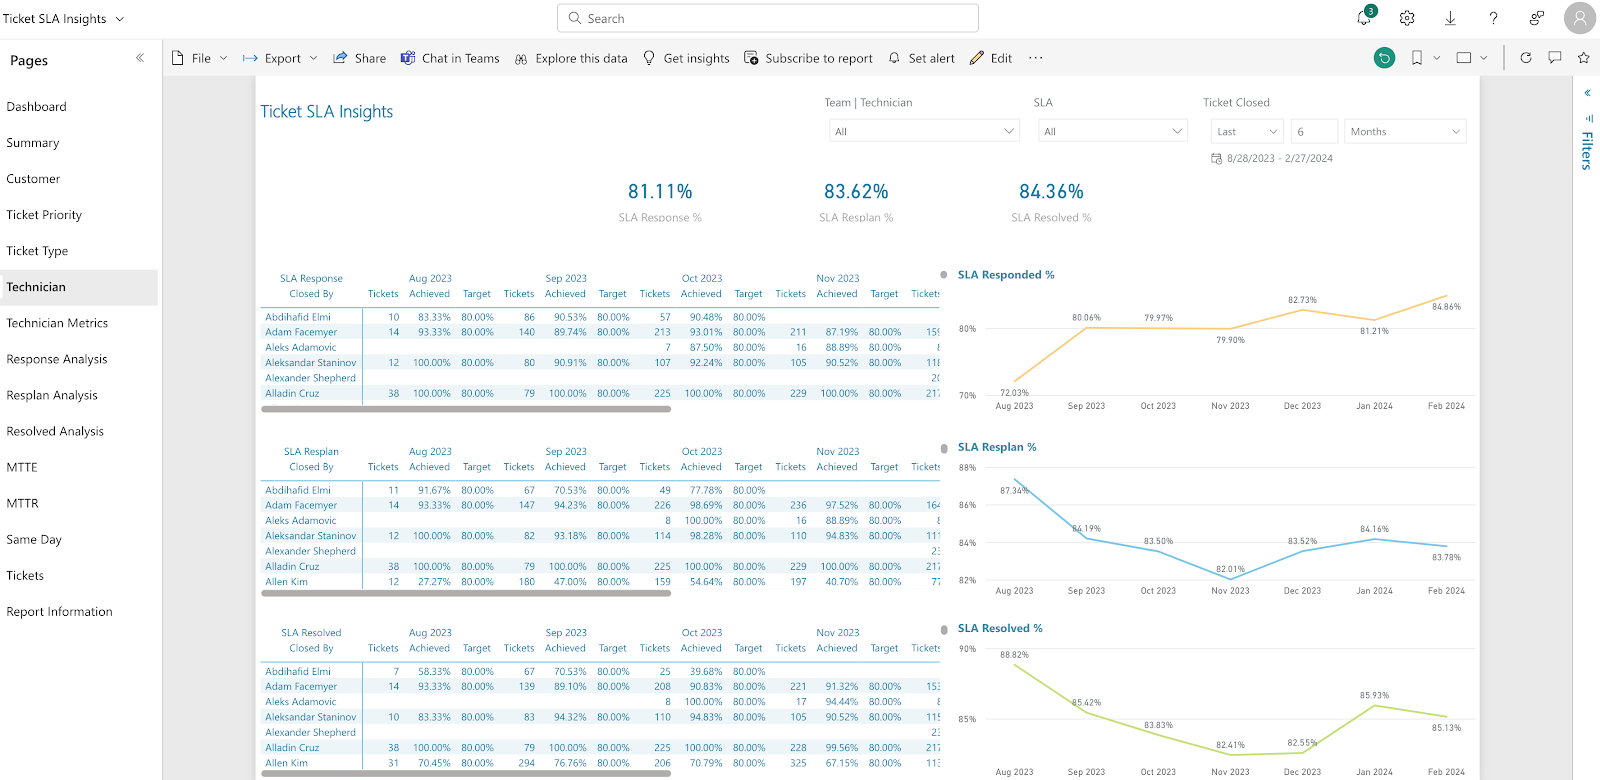Click the feedback person icon in header
The height and width of the screenshot is (780, 1600).
click(x=1537, y=18)
